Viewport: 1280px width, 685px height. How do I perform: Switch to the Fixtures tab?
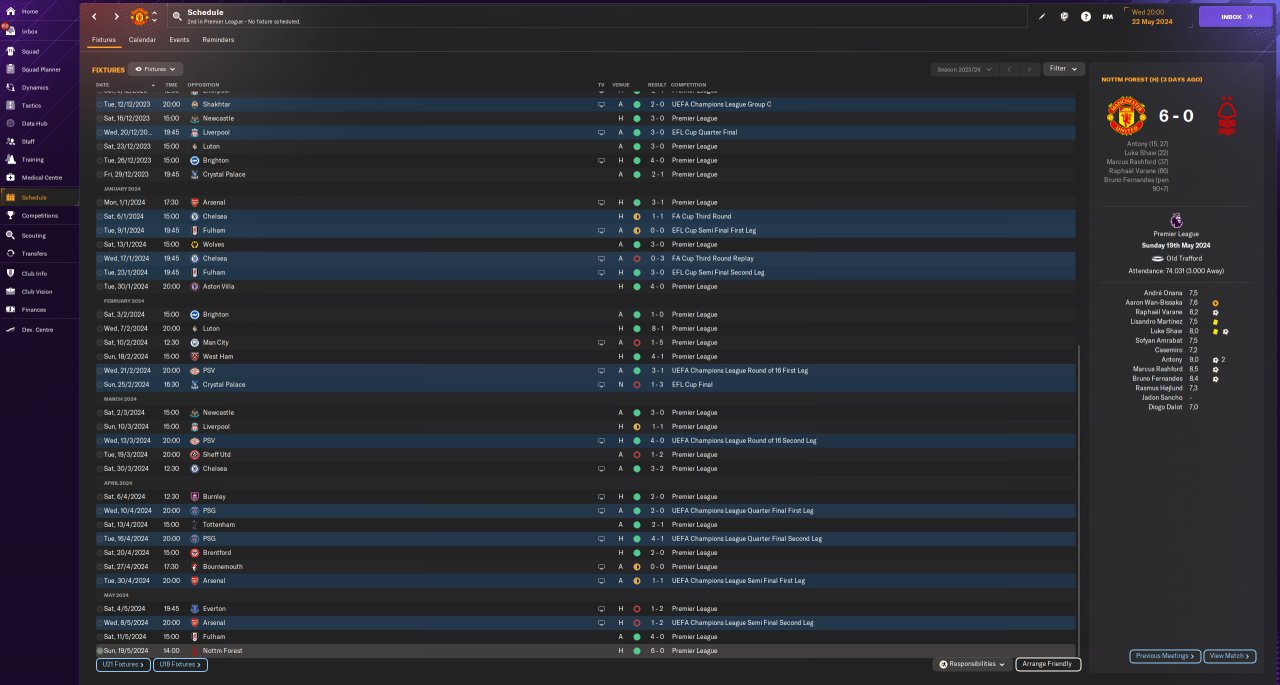104,40
